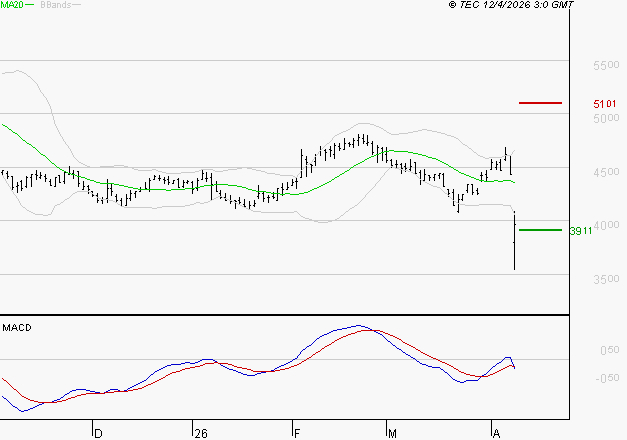Click the green 3911 support value
Screen dimensions: 627x440
581,231
